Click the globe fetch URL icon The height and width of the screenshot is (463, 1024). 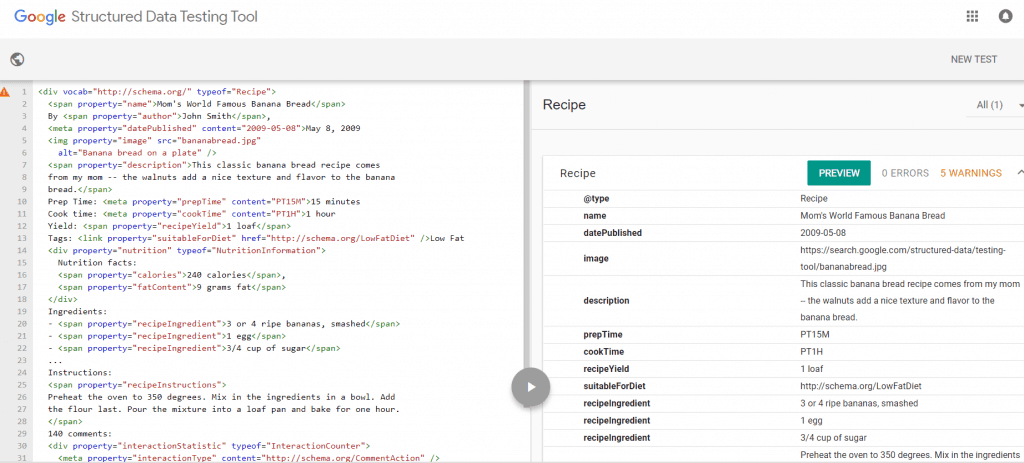click(x=18, y=59)
